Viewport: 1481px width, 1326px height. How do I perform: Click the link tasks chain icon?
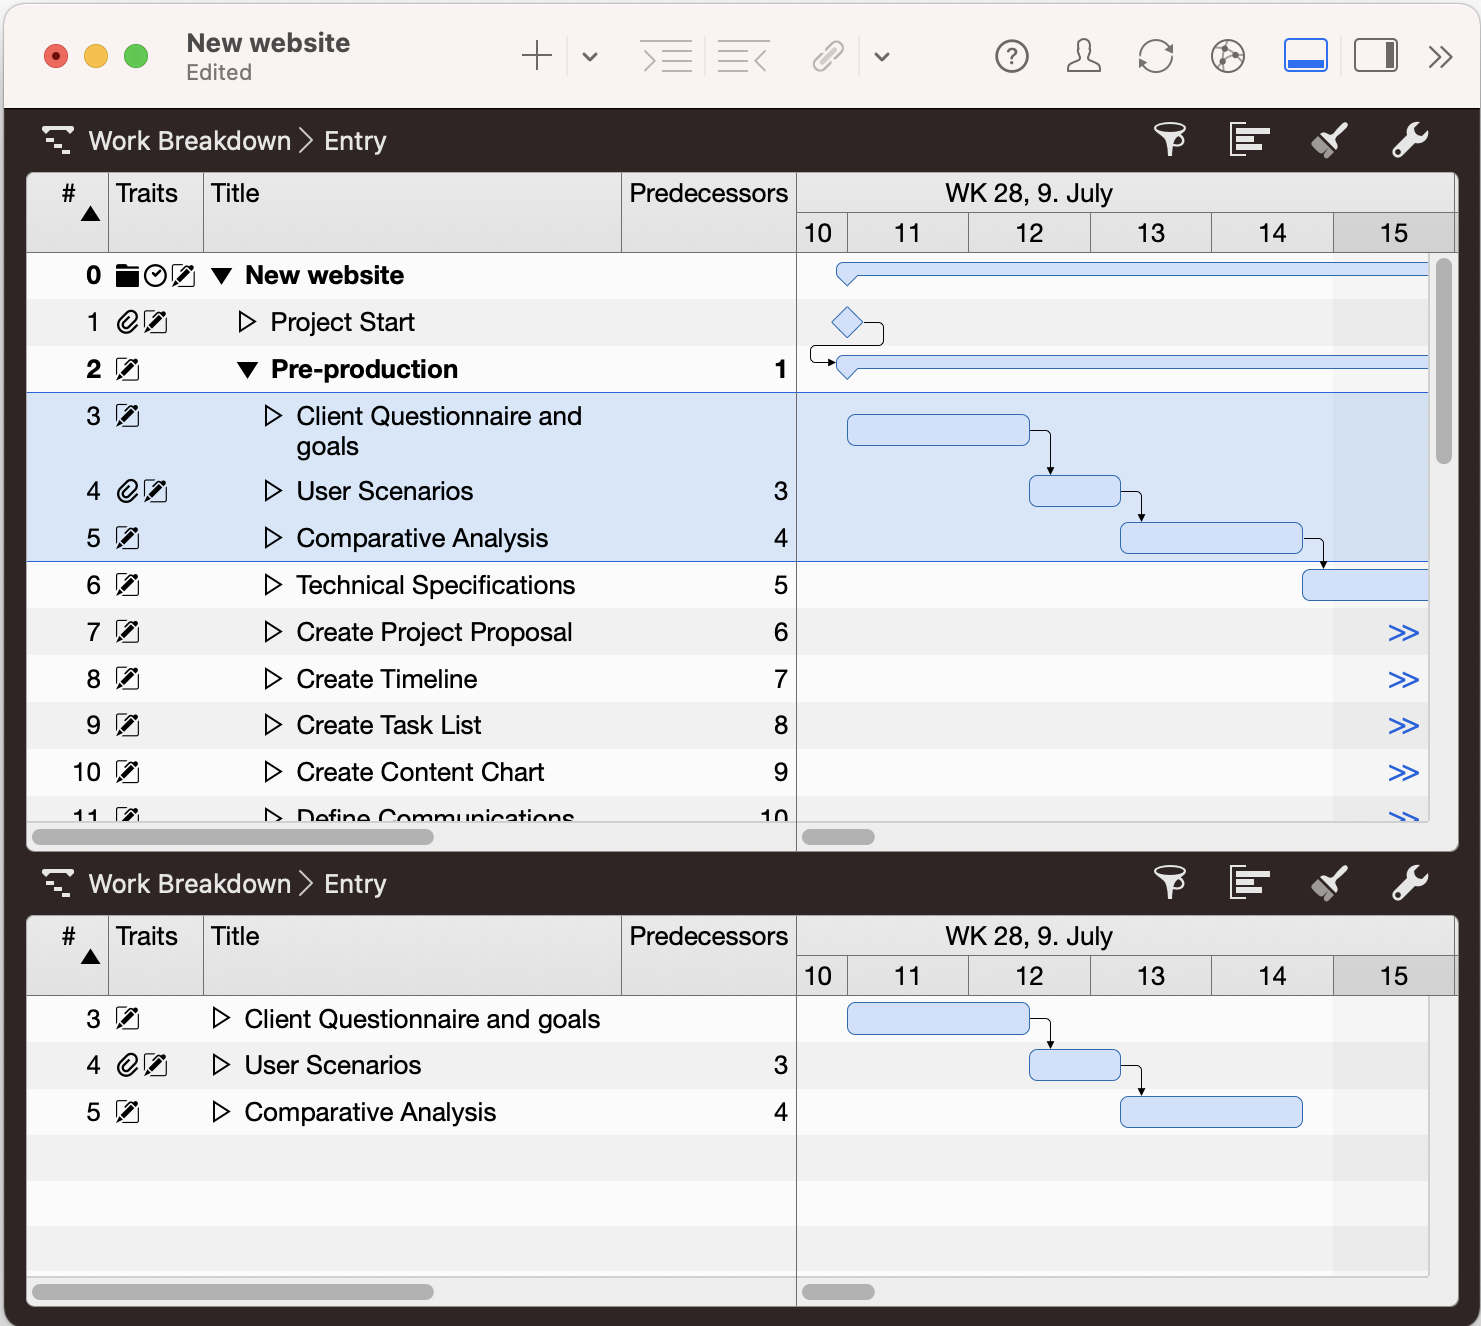tap(828, 57)
